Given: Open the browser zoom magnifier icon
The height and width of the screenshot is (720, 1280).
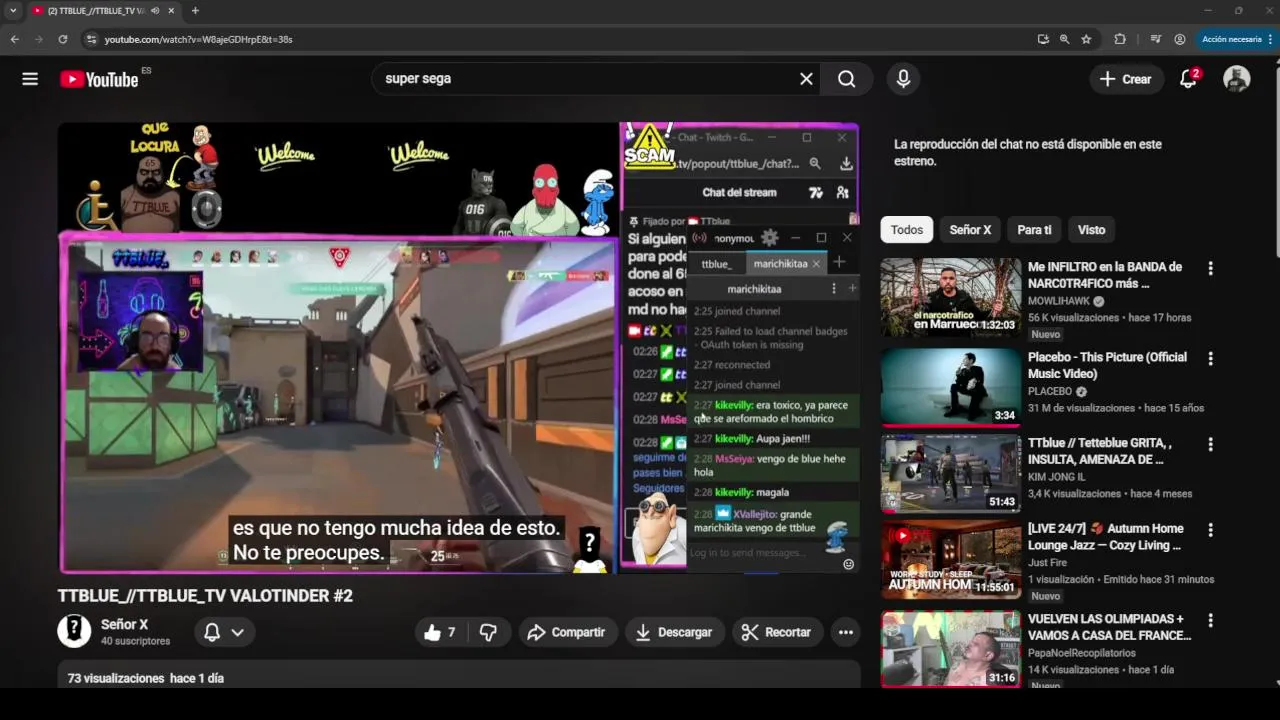Looking at the screenshot, I should [x=1064, y=39].
